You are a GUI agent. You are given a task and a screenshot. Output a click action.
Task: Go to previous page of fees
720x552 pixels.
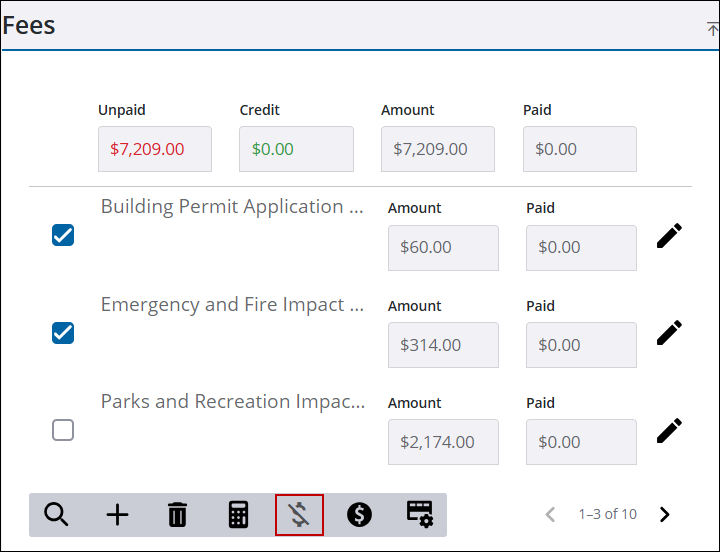(550, 515)
